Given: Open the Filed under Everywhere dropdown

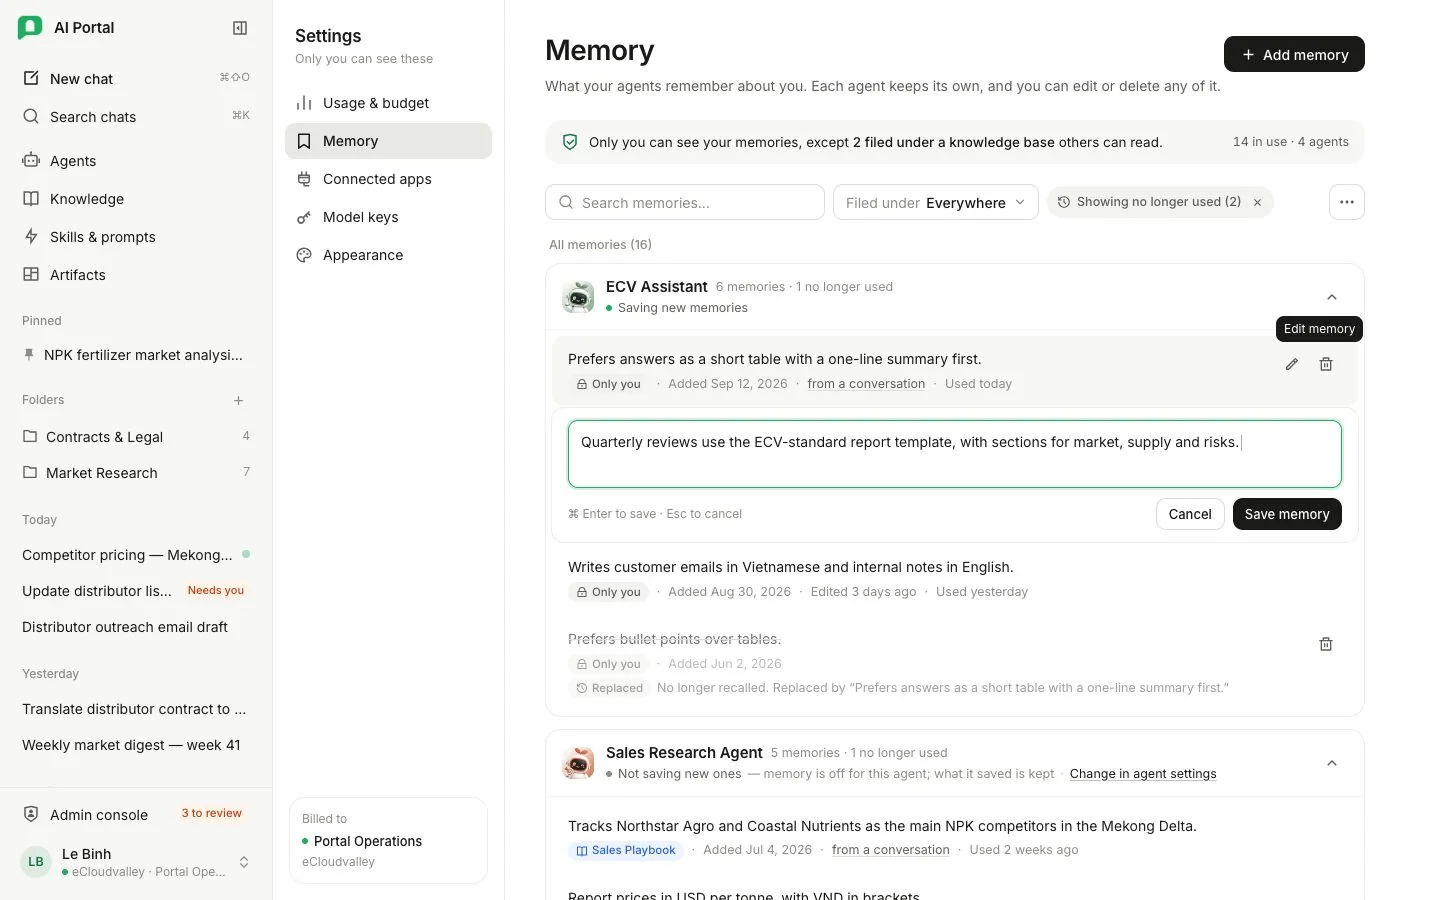Looking at the screenshot, I should pos(936,202).
